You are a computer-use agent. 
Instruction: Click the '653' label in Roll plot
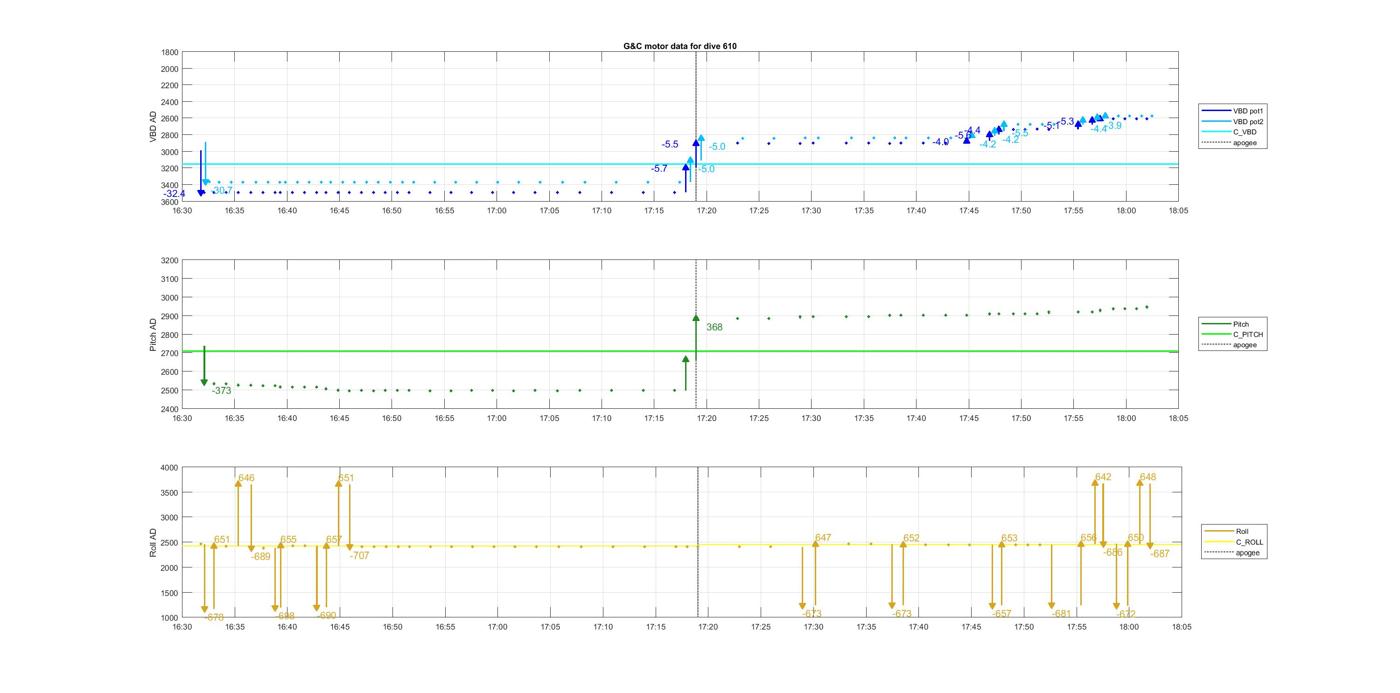point(1009,538)
